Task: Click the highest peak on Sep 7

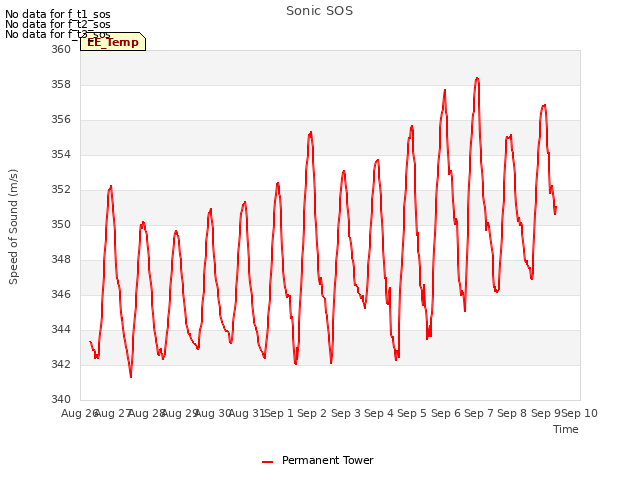Action: (x=477, y=78)
